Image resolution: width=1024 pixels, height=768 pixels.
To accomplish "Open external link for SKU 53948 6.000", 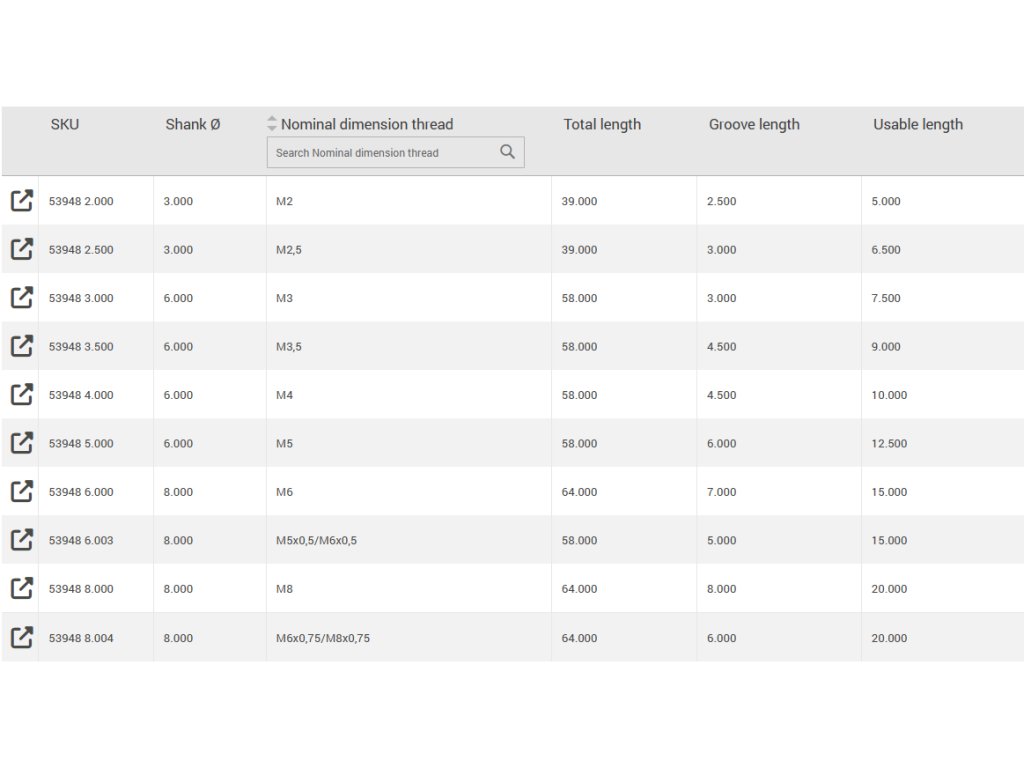I will [x=21, y=492].
